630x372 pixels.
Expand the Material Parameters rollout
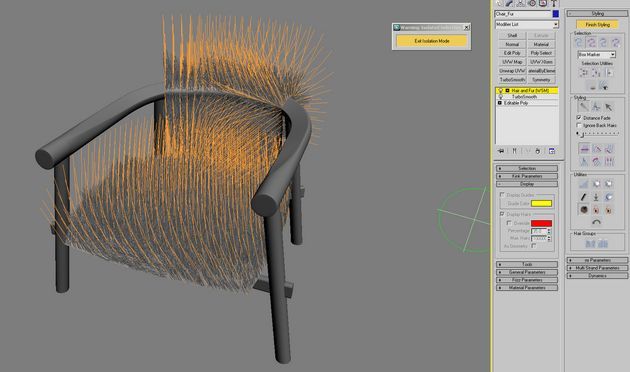(x=527, y=288)
